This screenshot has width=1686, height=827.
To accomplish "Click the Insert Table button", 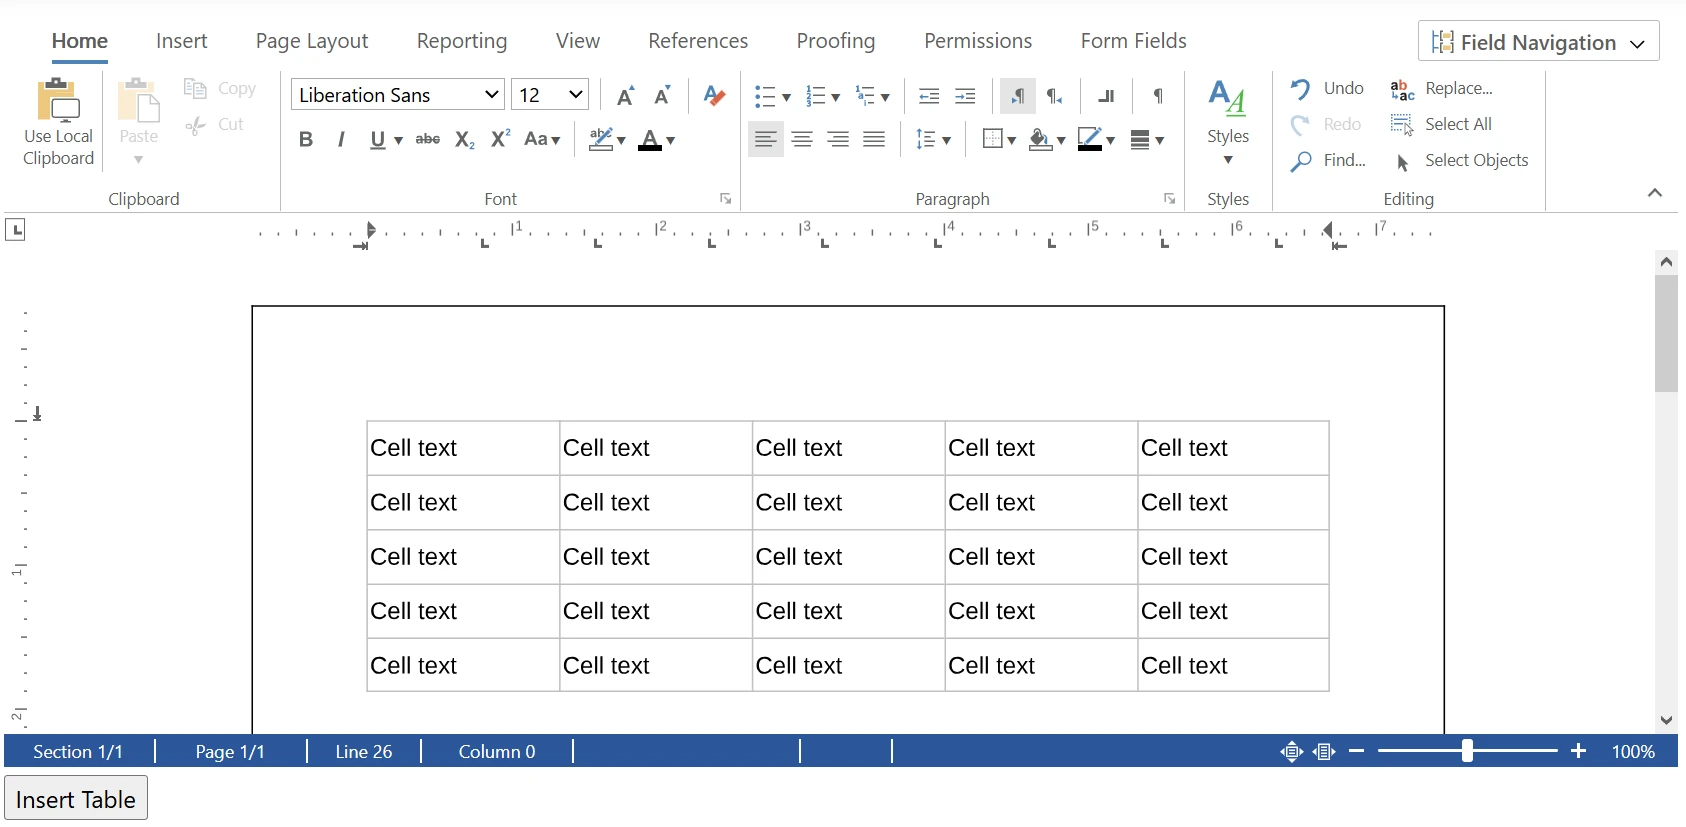I will [76, 799].
